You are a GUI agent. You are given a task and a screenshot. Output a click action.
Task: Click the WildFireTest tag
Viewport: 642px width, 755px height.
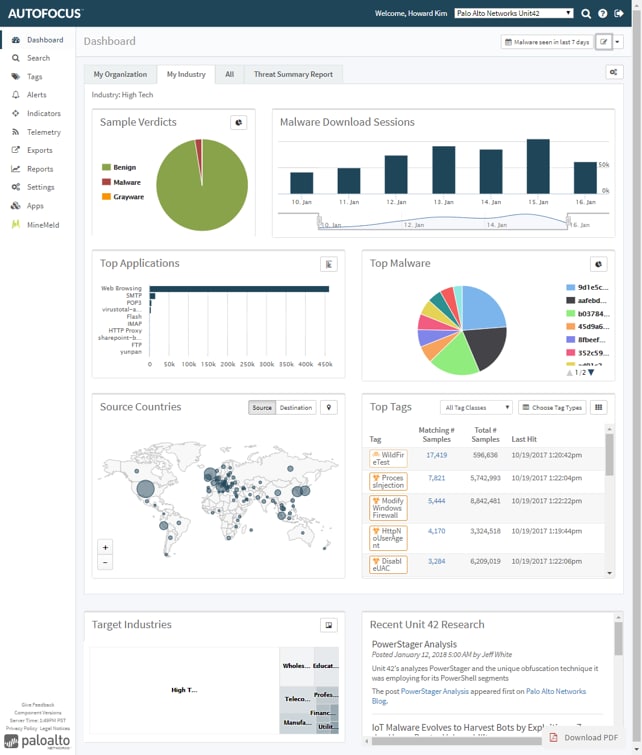(388, 459)
